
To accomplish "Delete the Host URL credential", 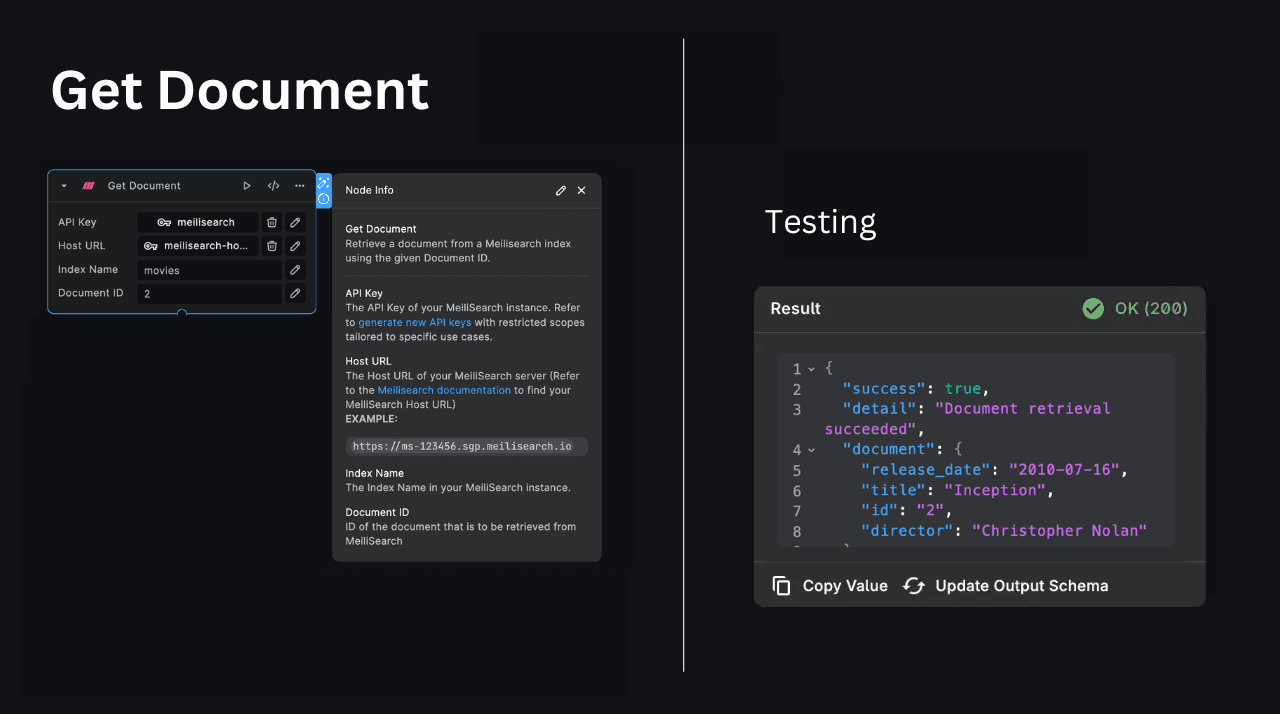I will pyautogui.click(x=271, y=246).
